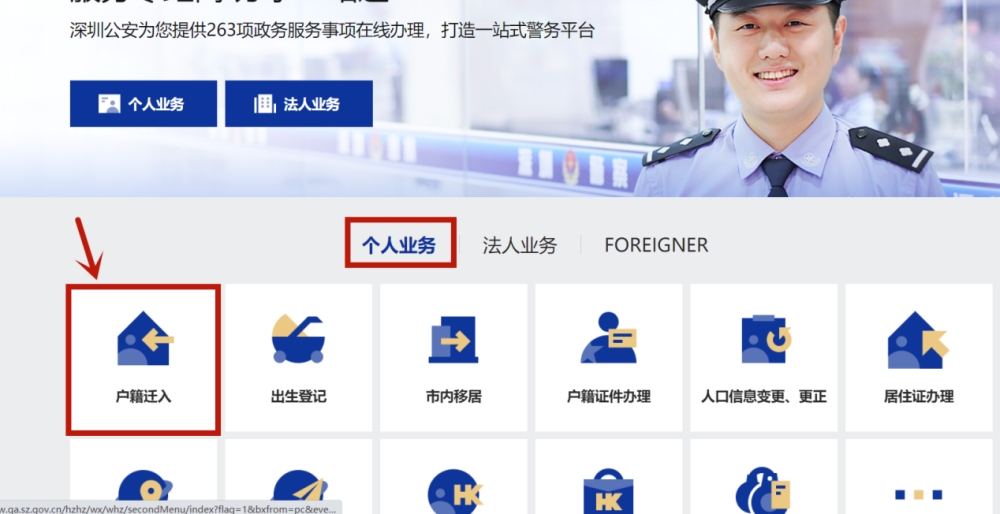This screenshot has height=514, width=1000.
Task: Click the globe with paper plane icon
Action: [x=299, y=492]
